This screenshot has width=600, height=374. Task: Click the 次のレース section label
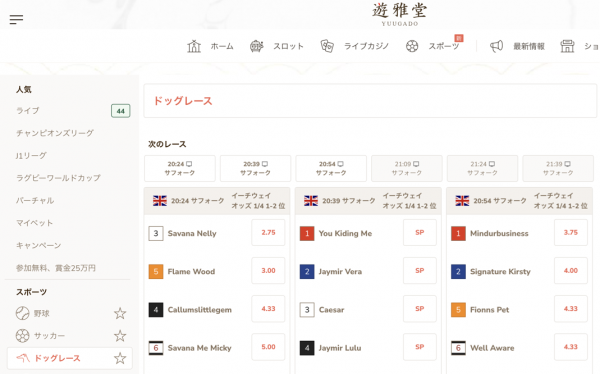click(x=167, y=144)
